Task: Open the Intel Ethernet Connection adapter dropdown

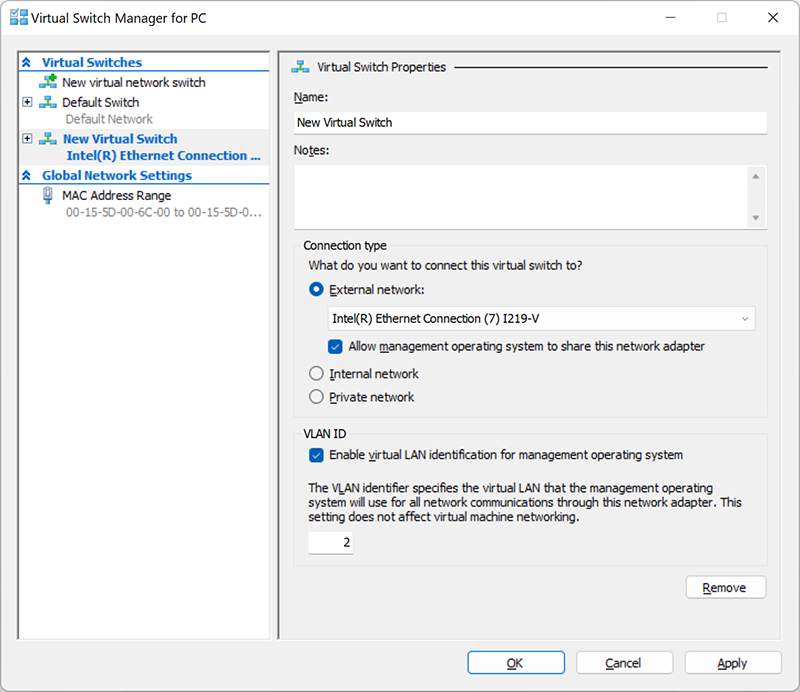Action: pyautogui.click(x=541, y=319)
